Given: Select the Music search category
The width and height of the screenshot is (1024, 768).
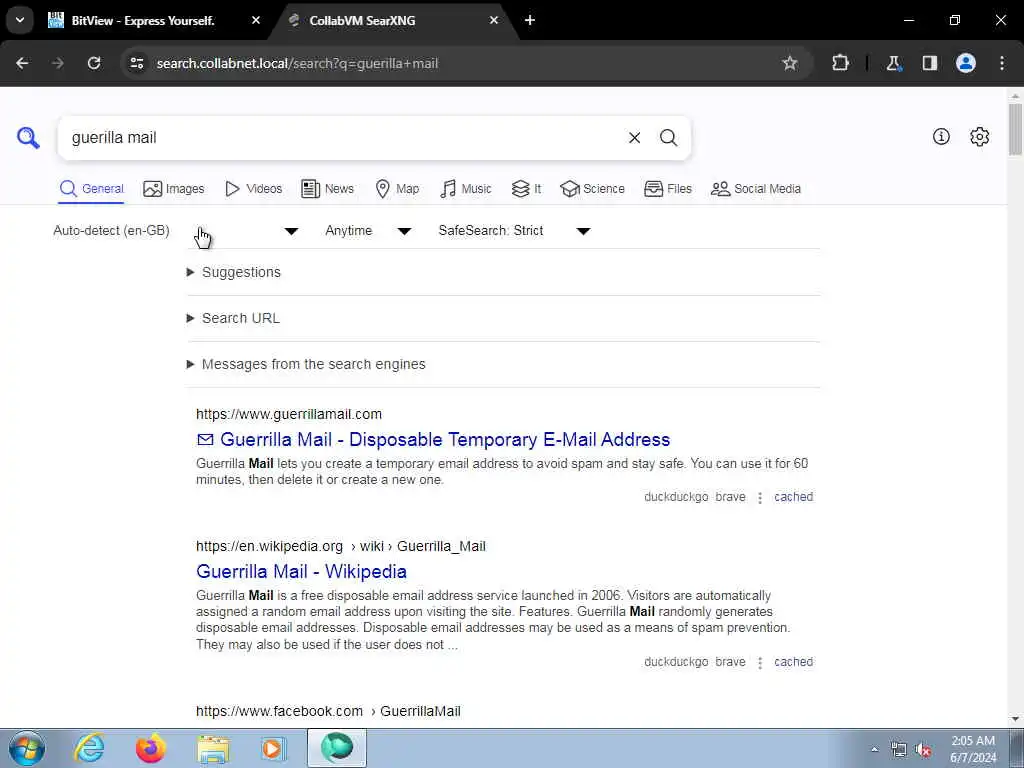Looking at the screenshot, I should pyautogui.click(x=466, y=189).
